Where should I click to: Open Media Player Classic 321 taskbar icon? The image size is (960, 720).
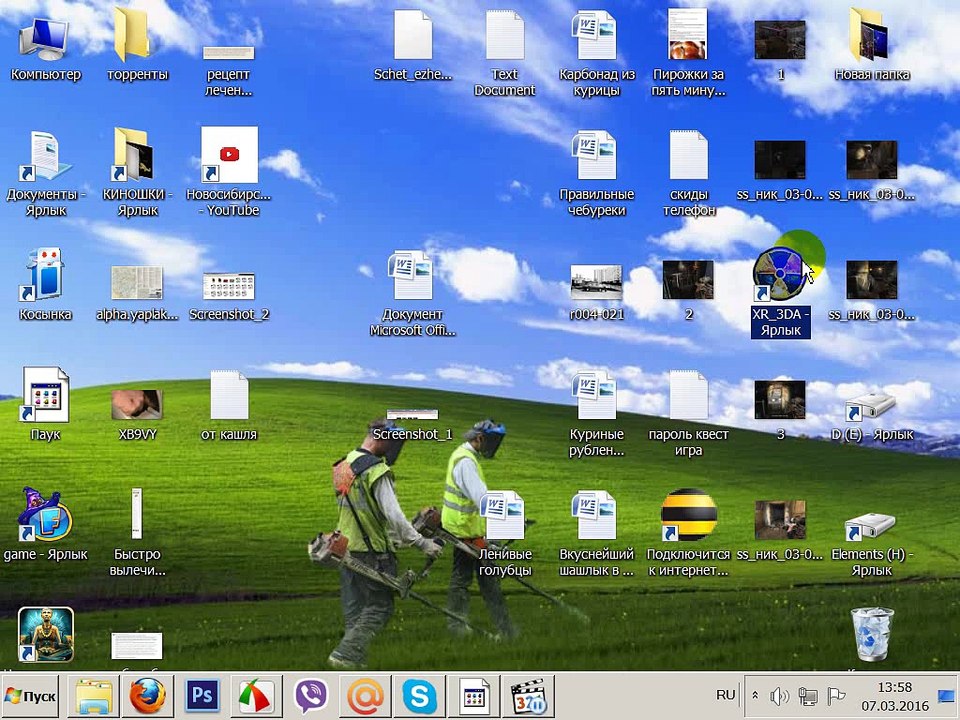click(528, 696)
